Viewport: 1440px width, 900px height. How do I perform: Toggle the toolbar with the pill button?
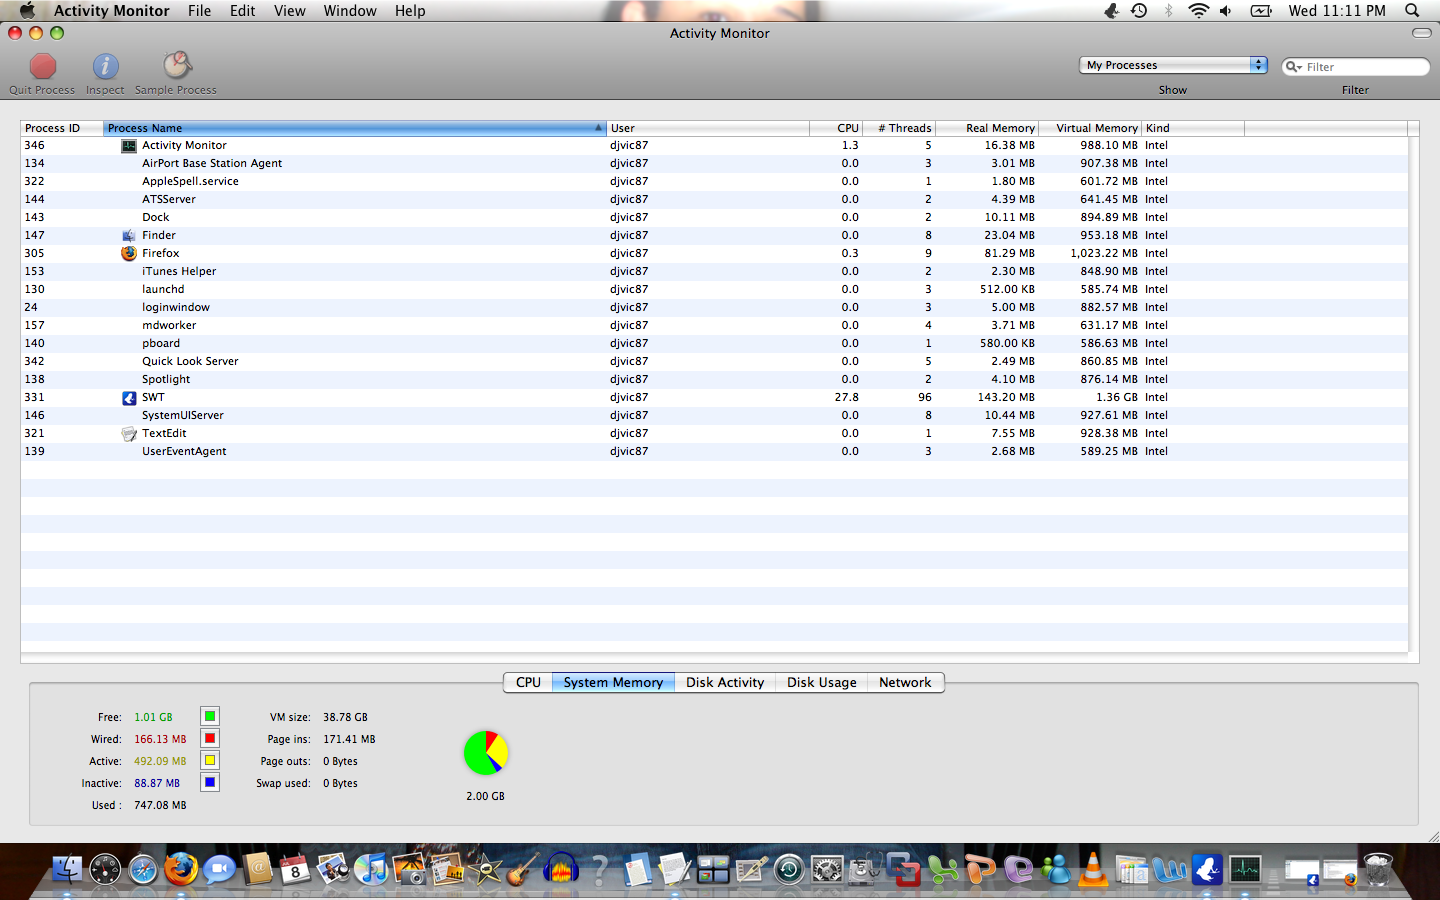(x=1421, y=33)
